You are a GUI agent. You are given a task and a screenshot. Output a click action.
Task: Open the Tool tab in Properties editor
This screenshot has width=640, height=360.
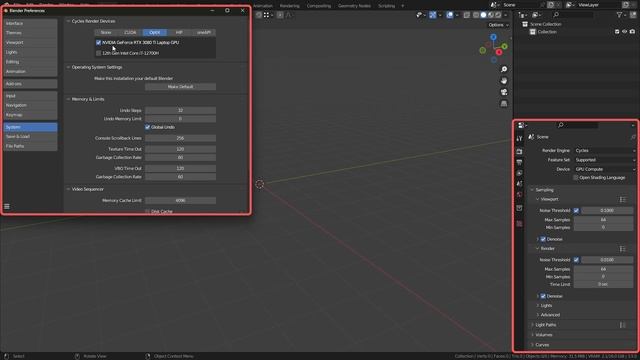(x=519, y=139)
